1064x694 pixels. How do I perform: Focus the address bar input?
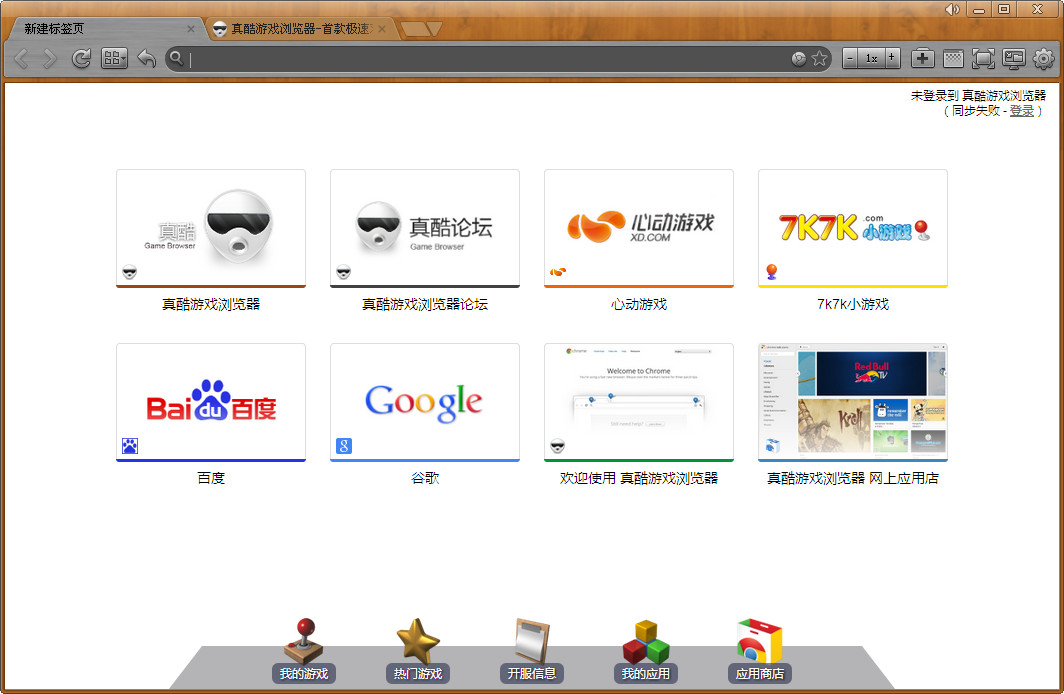pyautogui.click(x=489, y=59)
